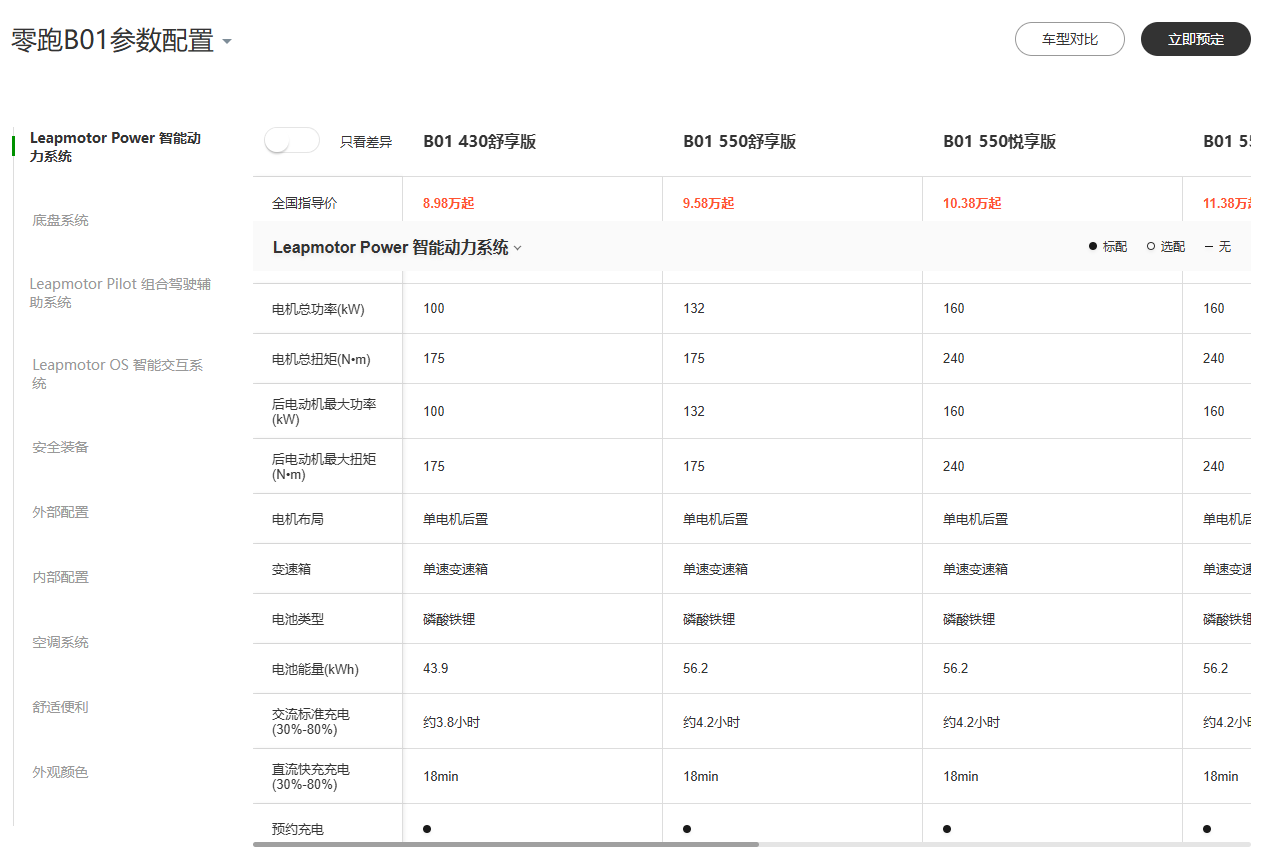Click the 预约充电 dot under B01 550悦享版
The width and height of the screenshot is (1283, 851).
click(947, 829)
